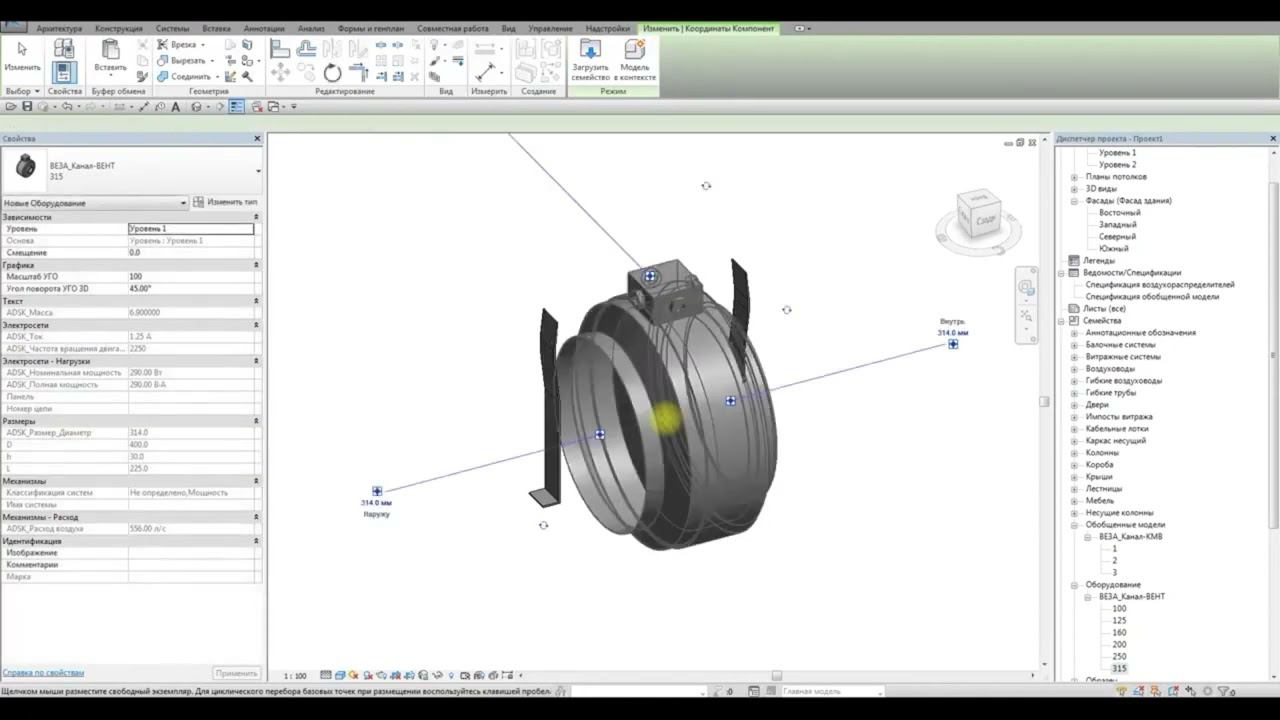Image resolution: width=1280 pixels, height=720 pixels.
Task: Select the Изменить (Modify) arrow tool
Action: click(22, 55)
